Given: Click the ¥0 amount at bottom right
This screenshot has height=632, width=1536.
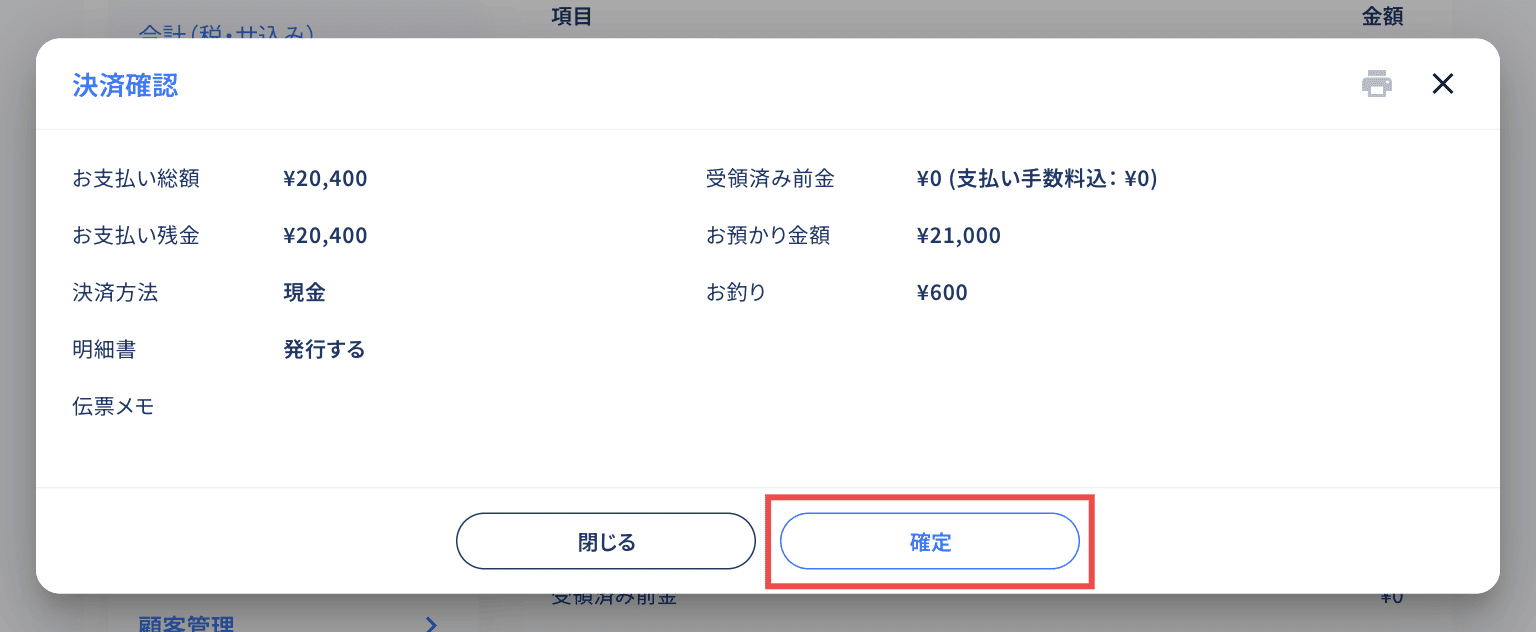Looking at the screenshot, I should pyautogui.click(x=1391, y=596).
